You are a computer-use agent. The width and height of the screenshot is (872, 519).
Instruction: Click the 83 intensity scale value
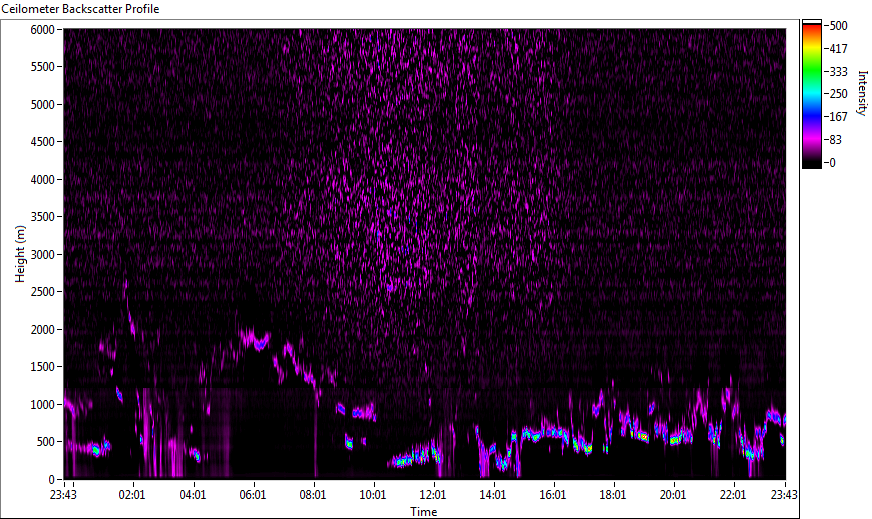click(x=835, y=140)
